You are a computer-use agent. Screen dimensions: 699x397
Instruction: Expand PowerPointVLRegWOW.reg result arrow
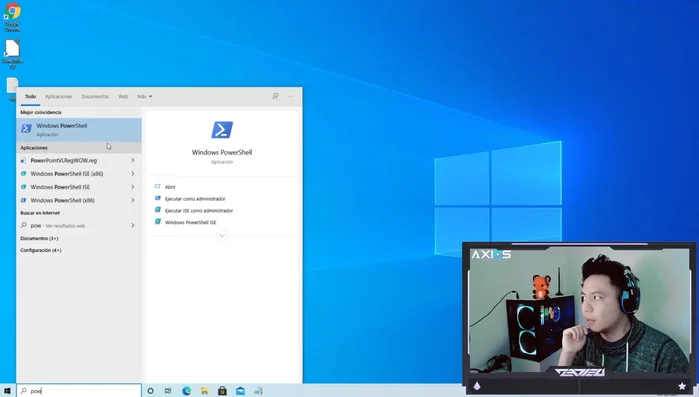(133, 160)
